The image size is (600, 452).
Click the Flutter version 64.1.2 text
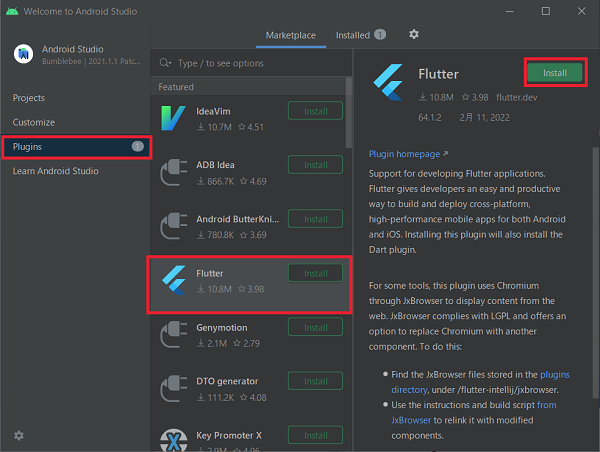(x=430, y=117)
